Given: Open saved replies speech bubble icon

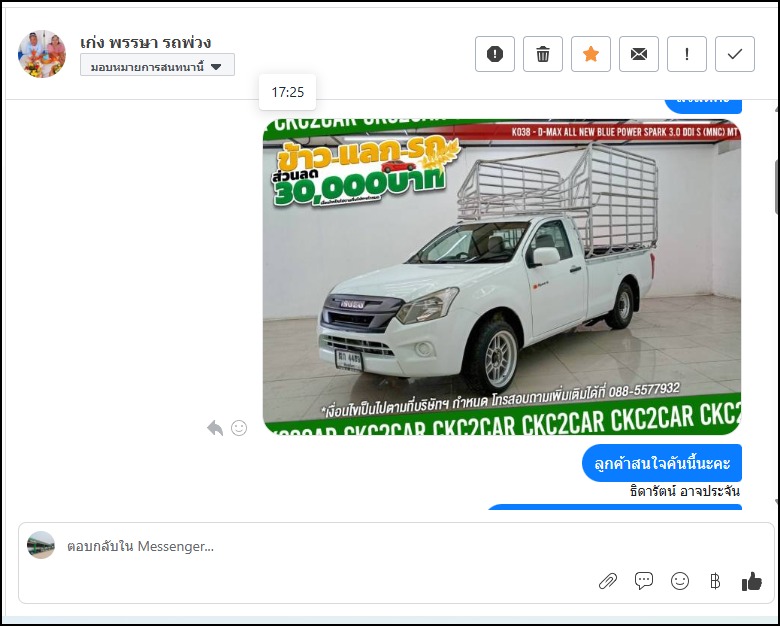Looking at the screenshot, I should (x=644, y=581).
